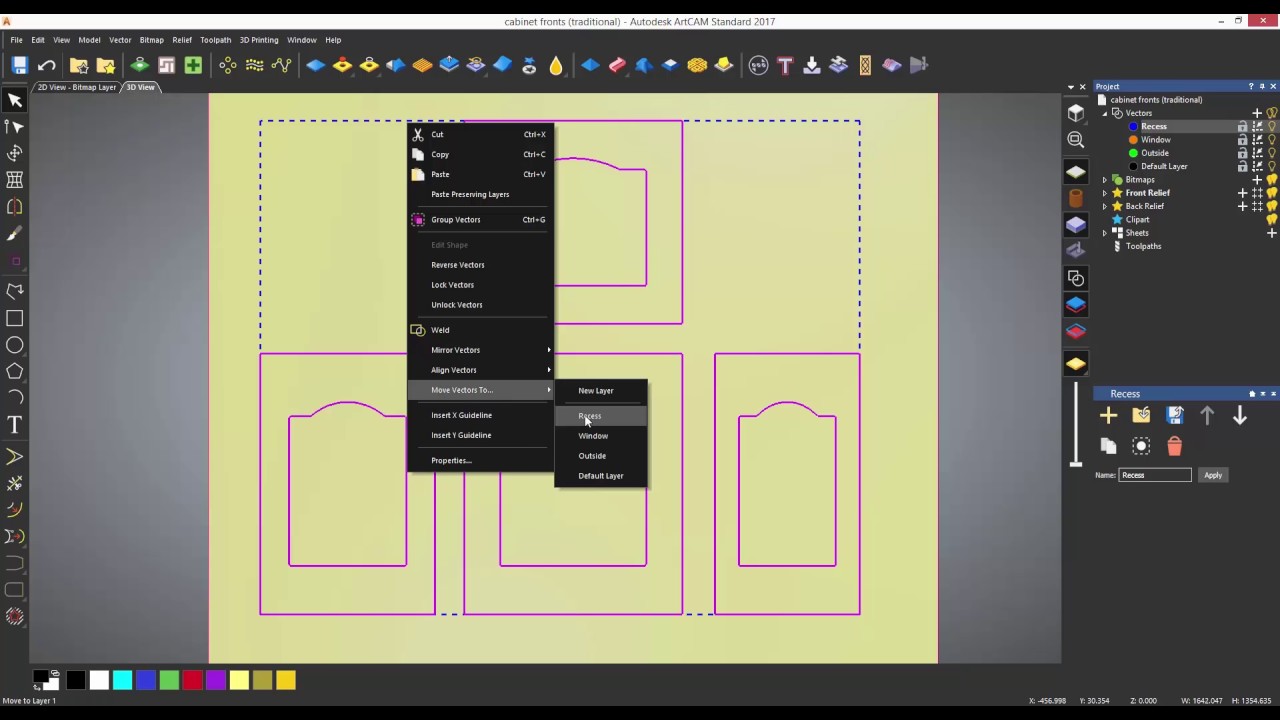Viewport: 1280px width, 720px height.
Task: Move layer up with grey arrow icon
Action: (x=1207, y=416)
